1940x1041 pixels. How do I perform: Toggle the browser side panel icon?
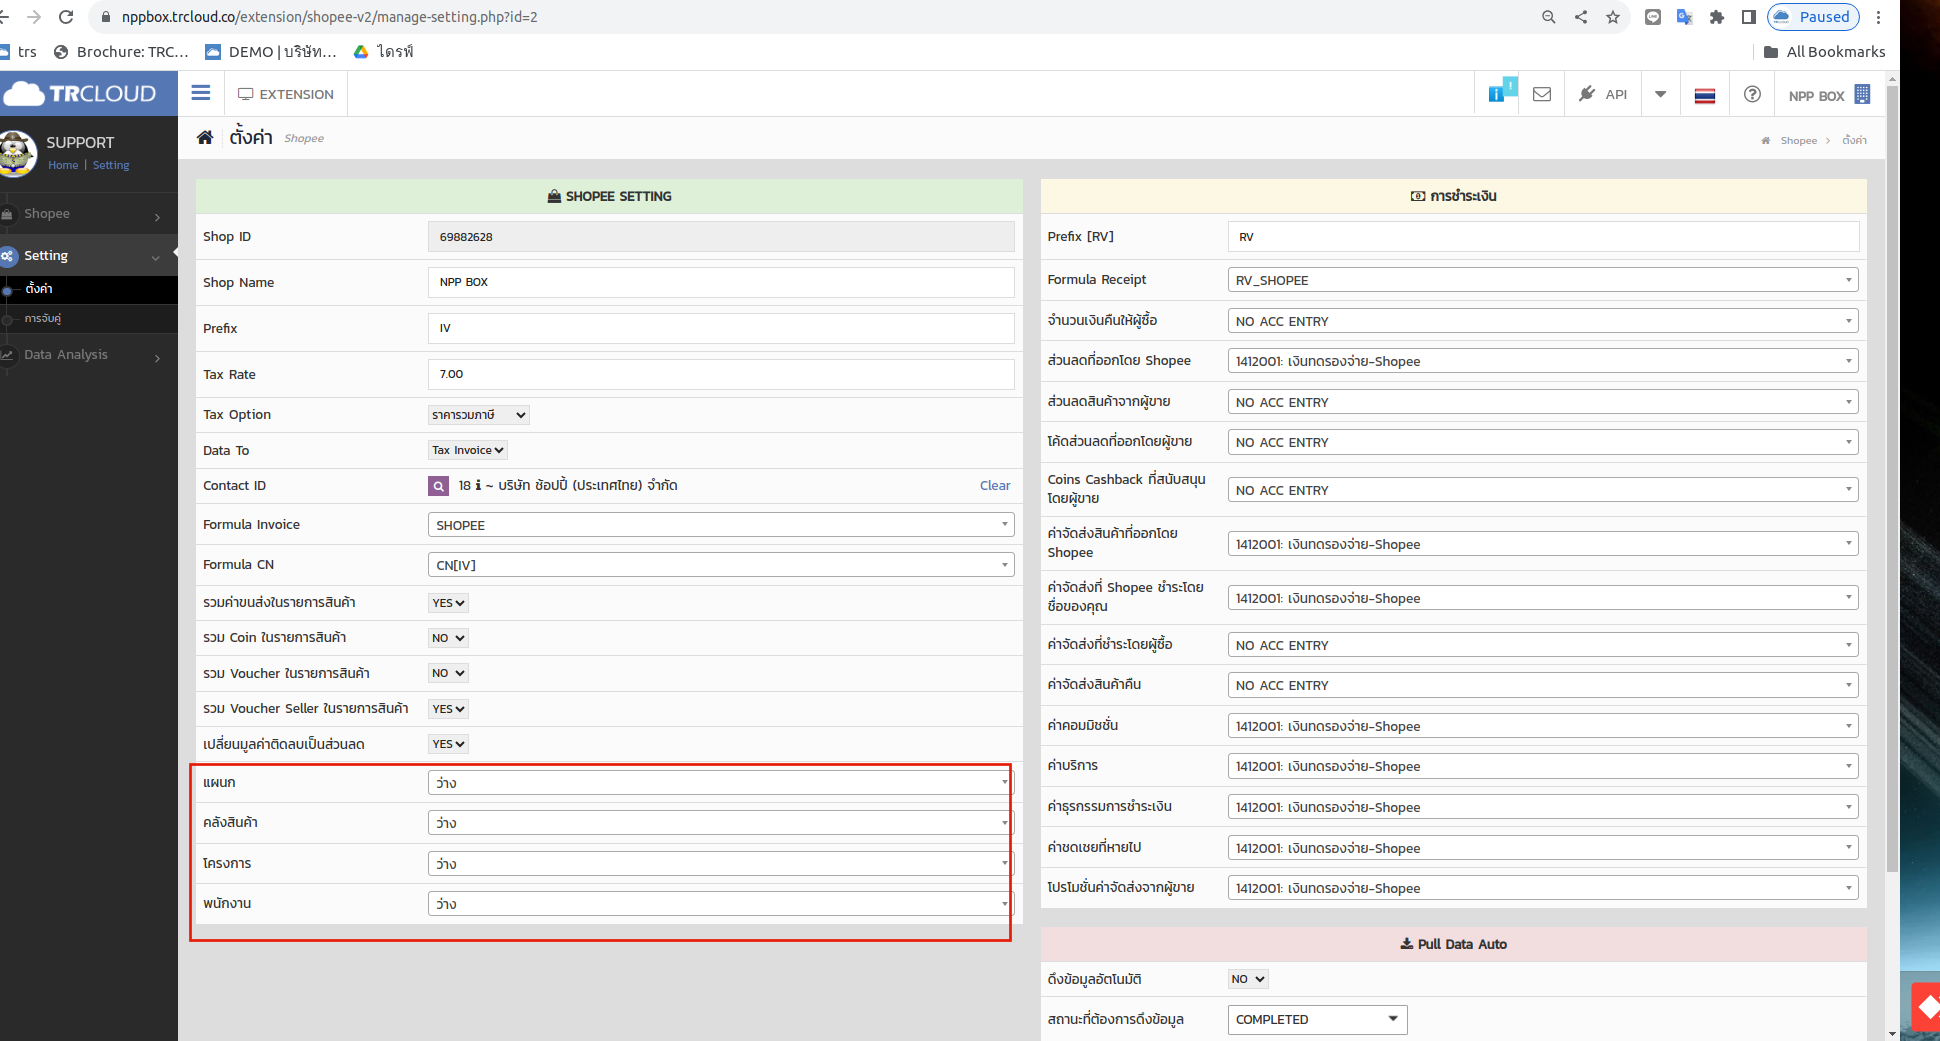(x=1749, y=17)
